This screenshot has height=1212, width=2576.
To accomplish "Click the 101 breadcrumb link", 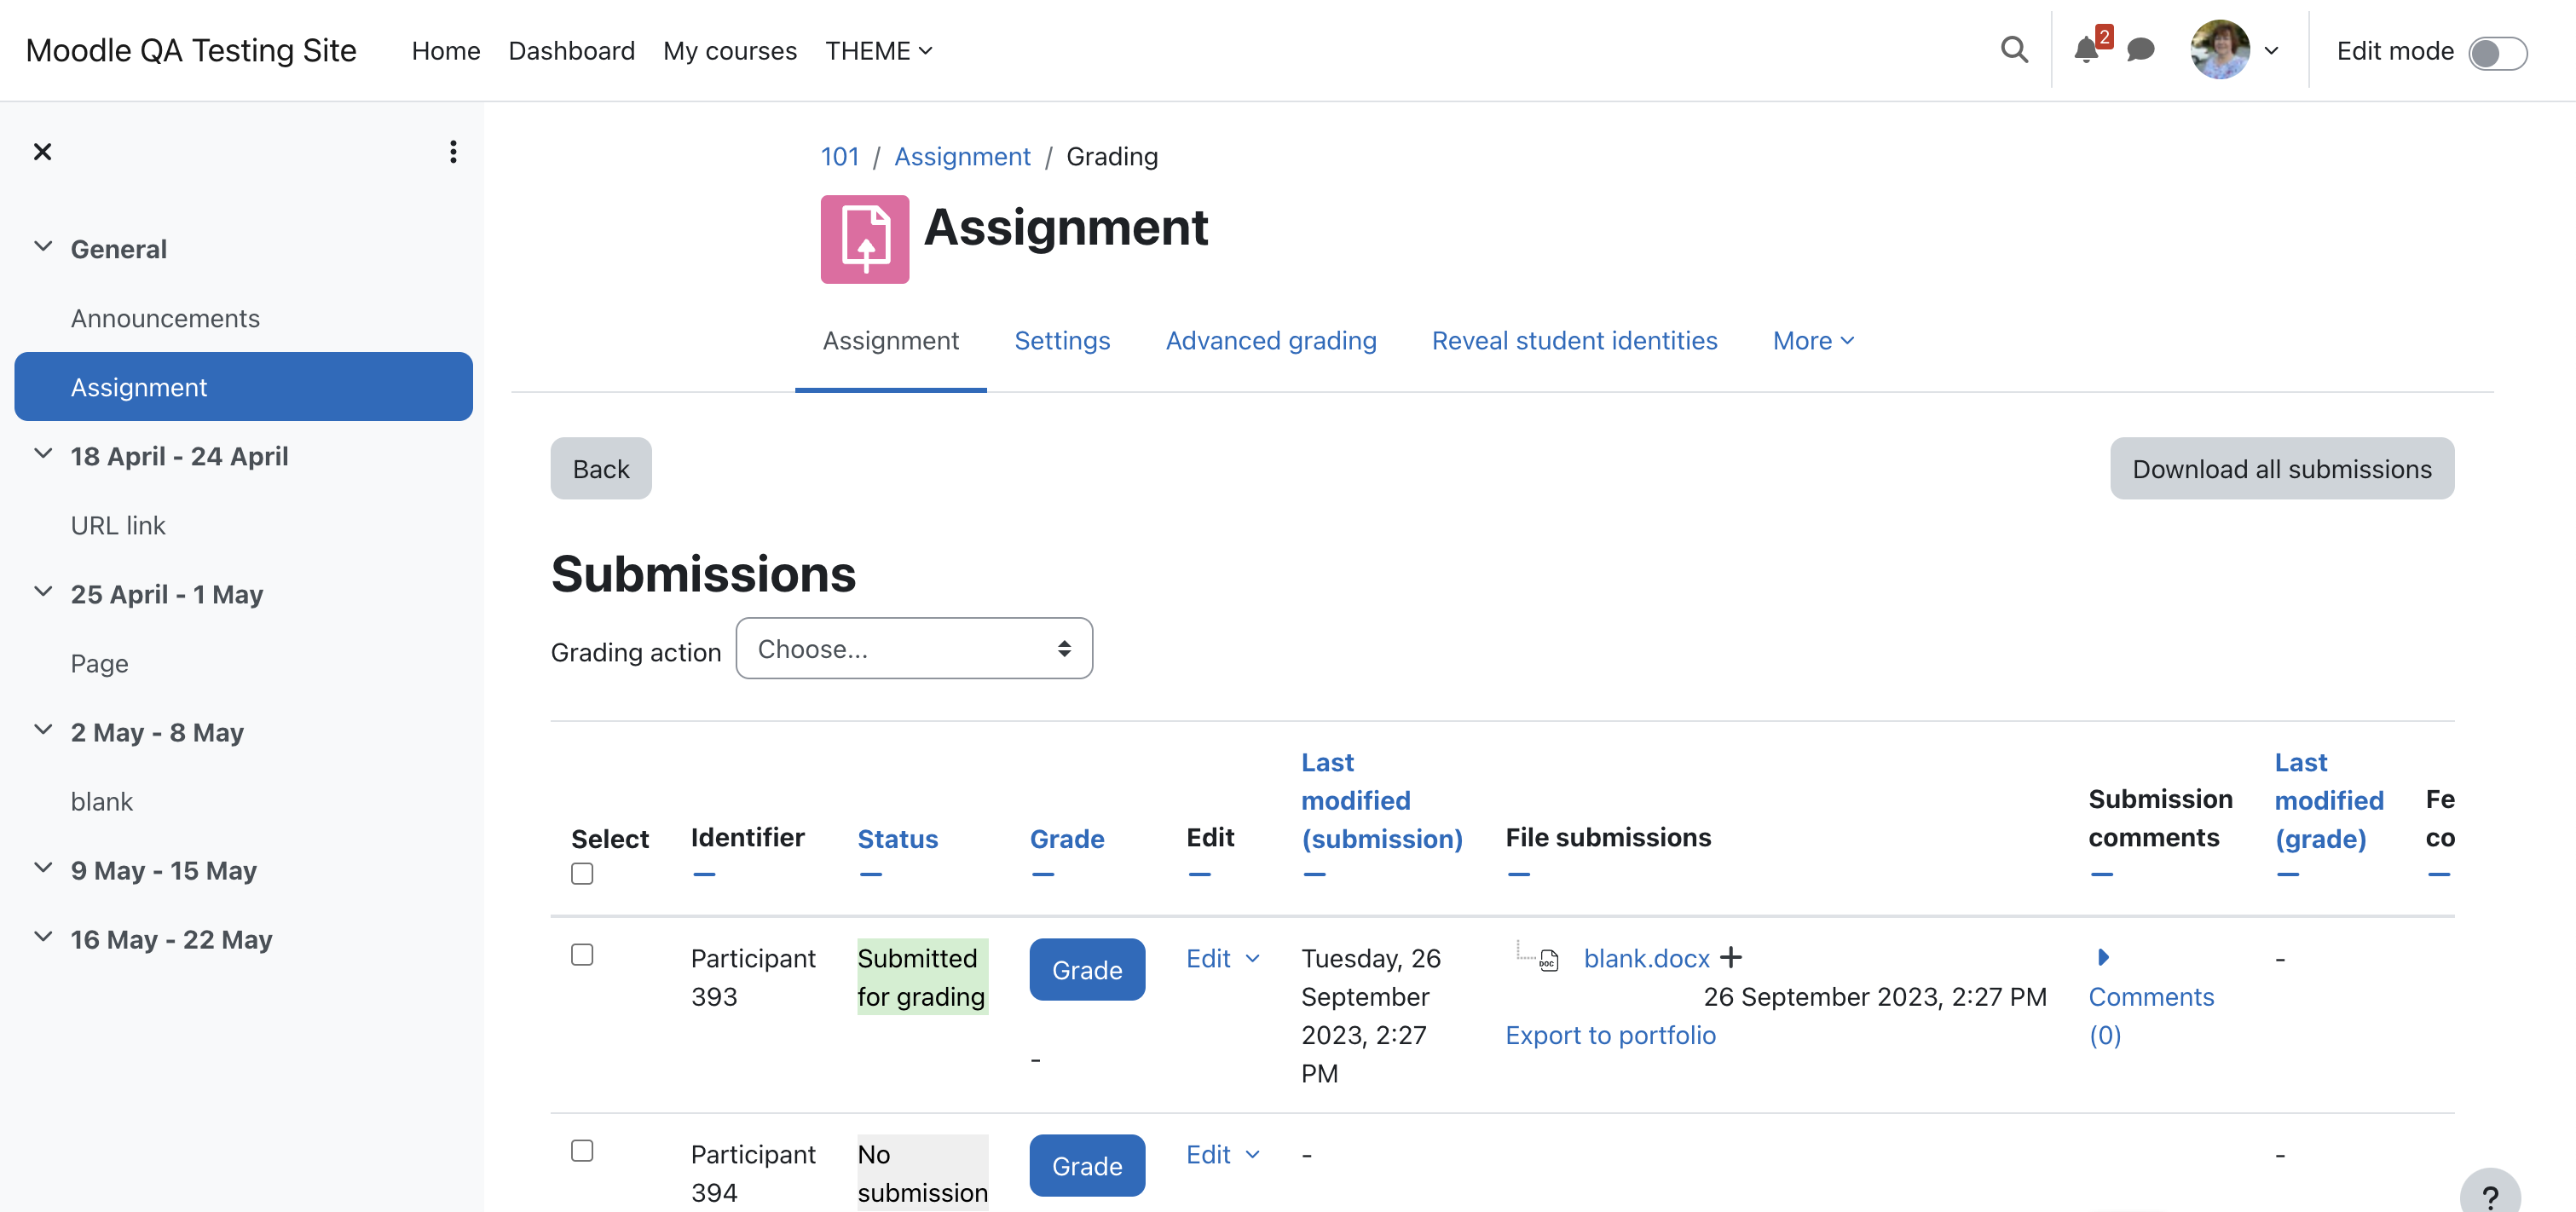I will click(840, 157).
